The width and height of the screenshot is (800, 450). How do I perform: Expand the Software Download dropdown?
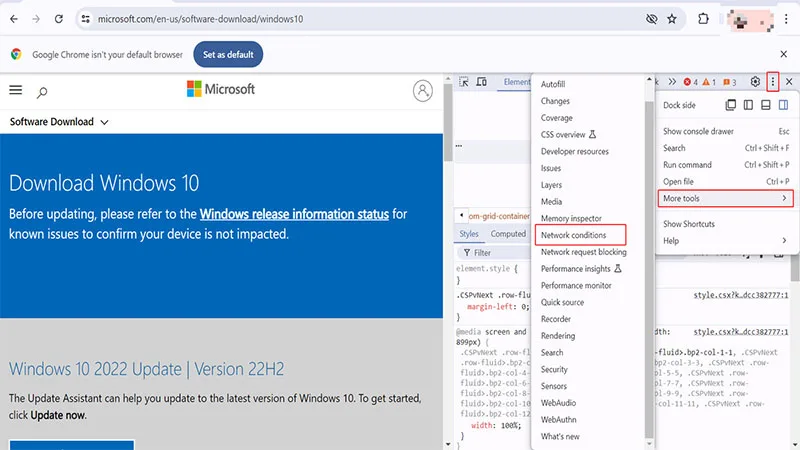[59, 122]
